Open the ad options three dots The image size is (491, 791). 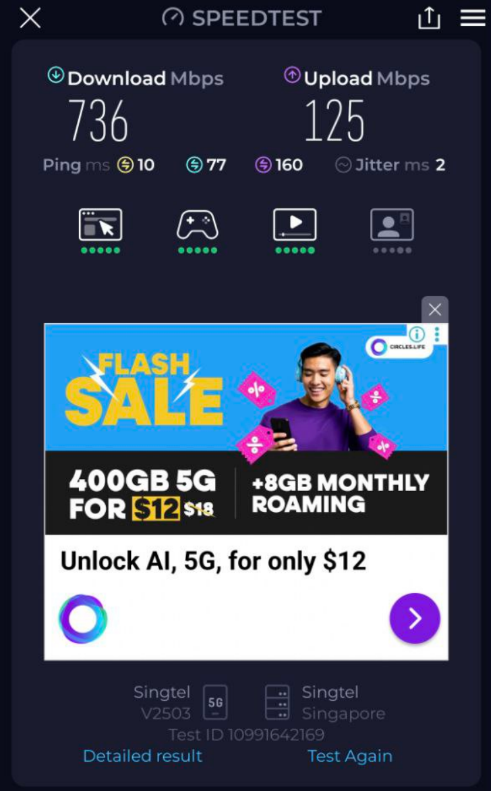tap(437, 333)
